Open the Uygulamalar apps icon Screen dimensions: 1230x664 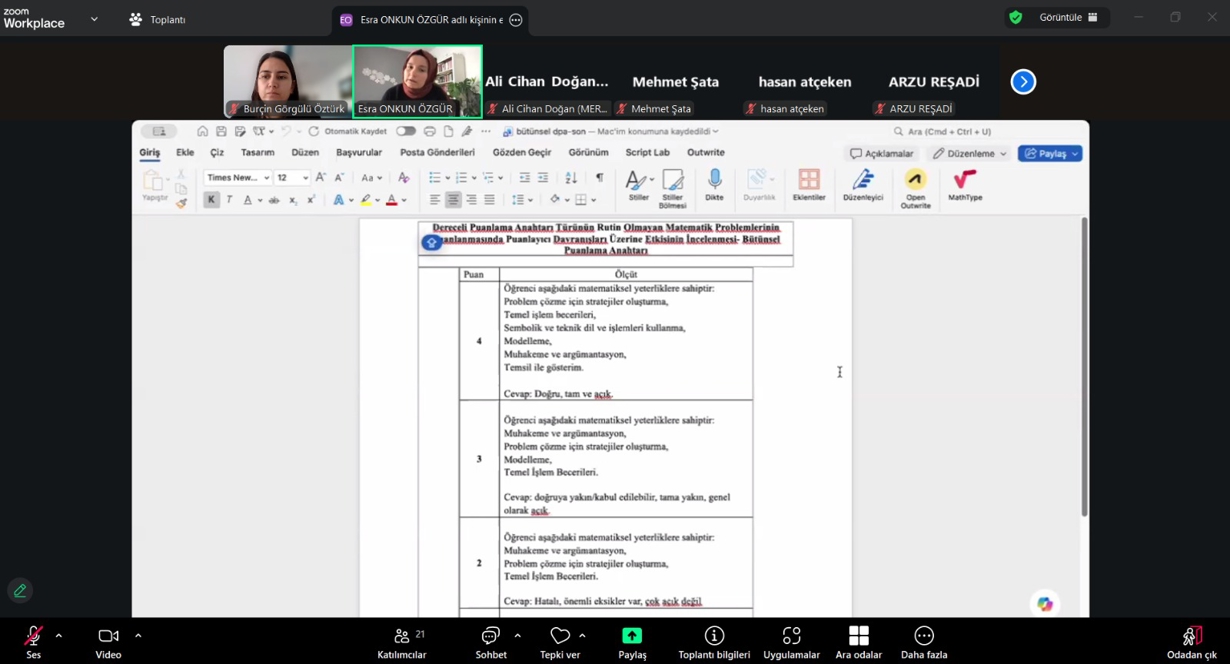point(791,636)
